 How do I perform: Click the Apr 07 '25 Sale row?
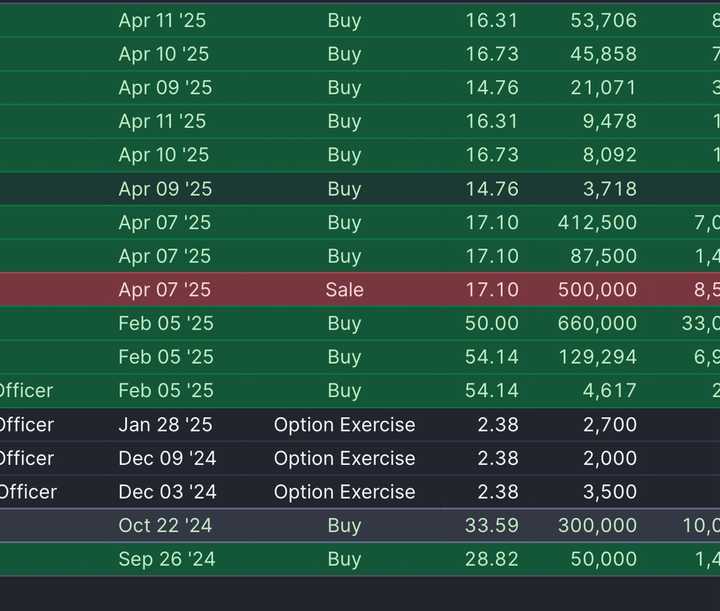360,290
